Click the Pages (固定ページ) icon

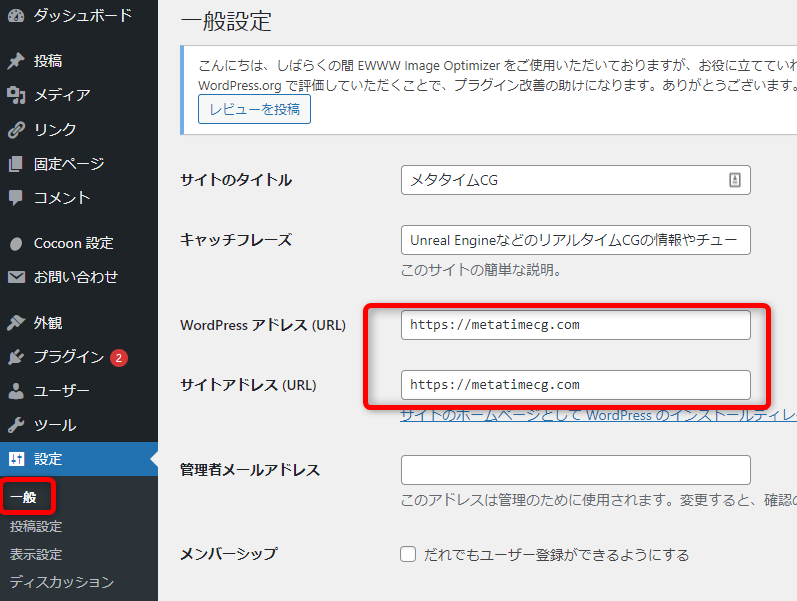[16, 164]
